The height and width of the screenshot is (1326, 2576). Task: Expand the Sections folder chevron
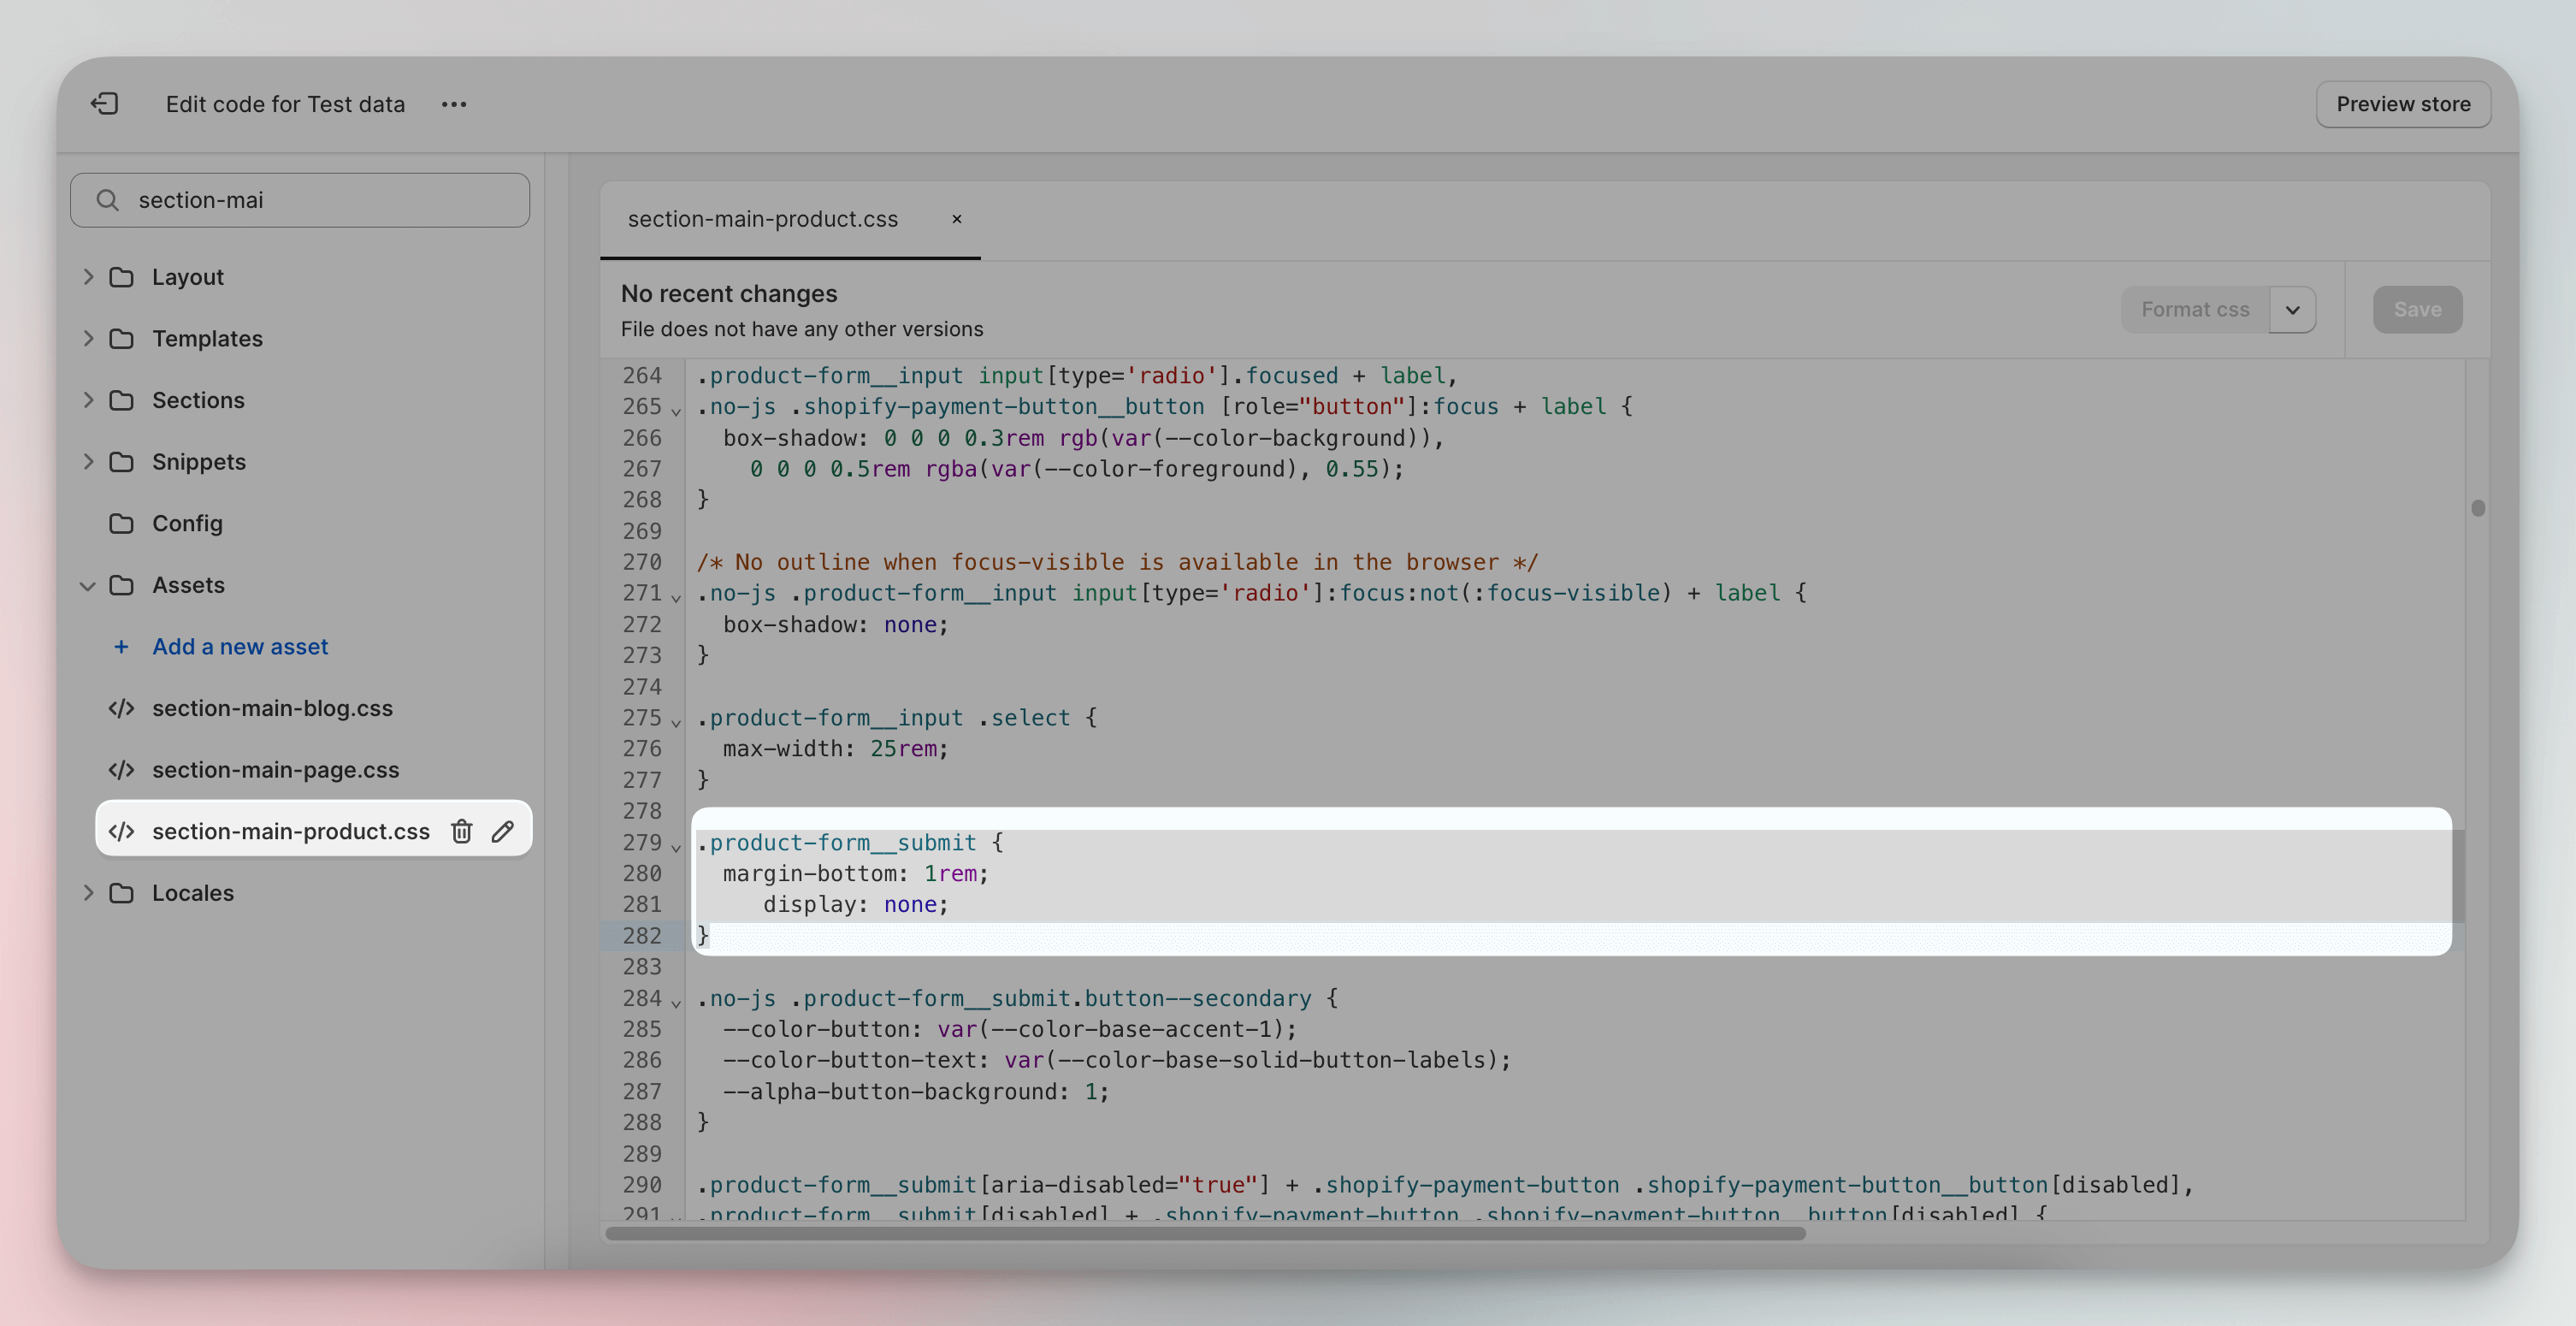point(88,400)
